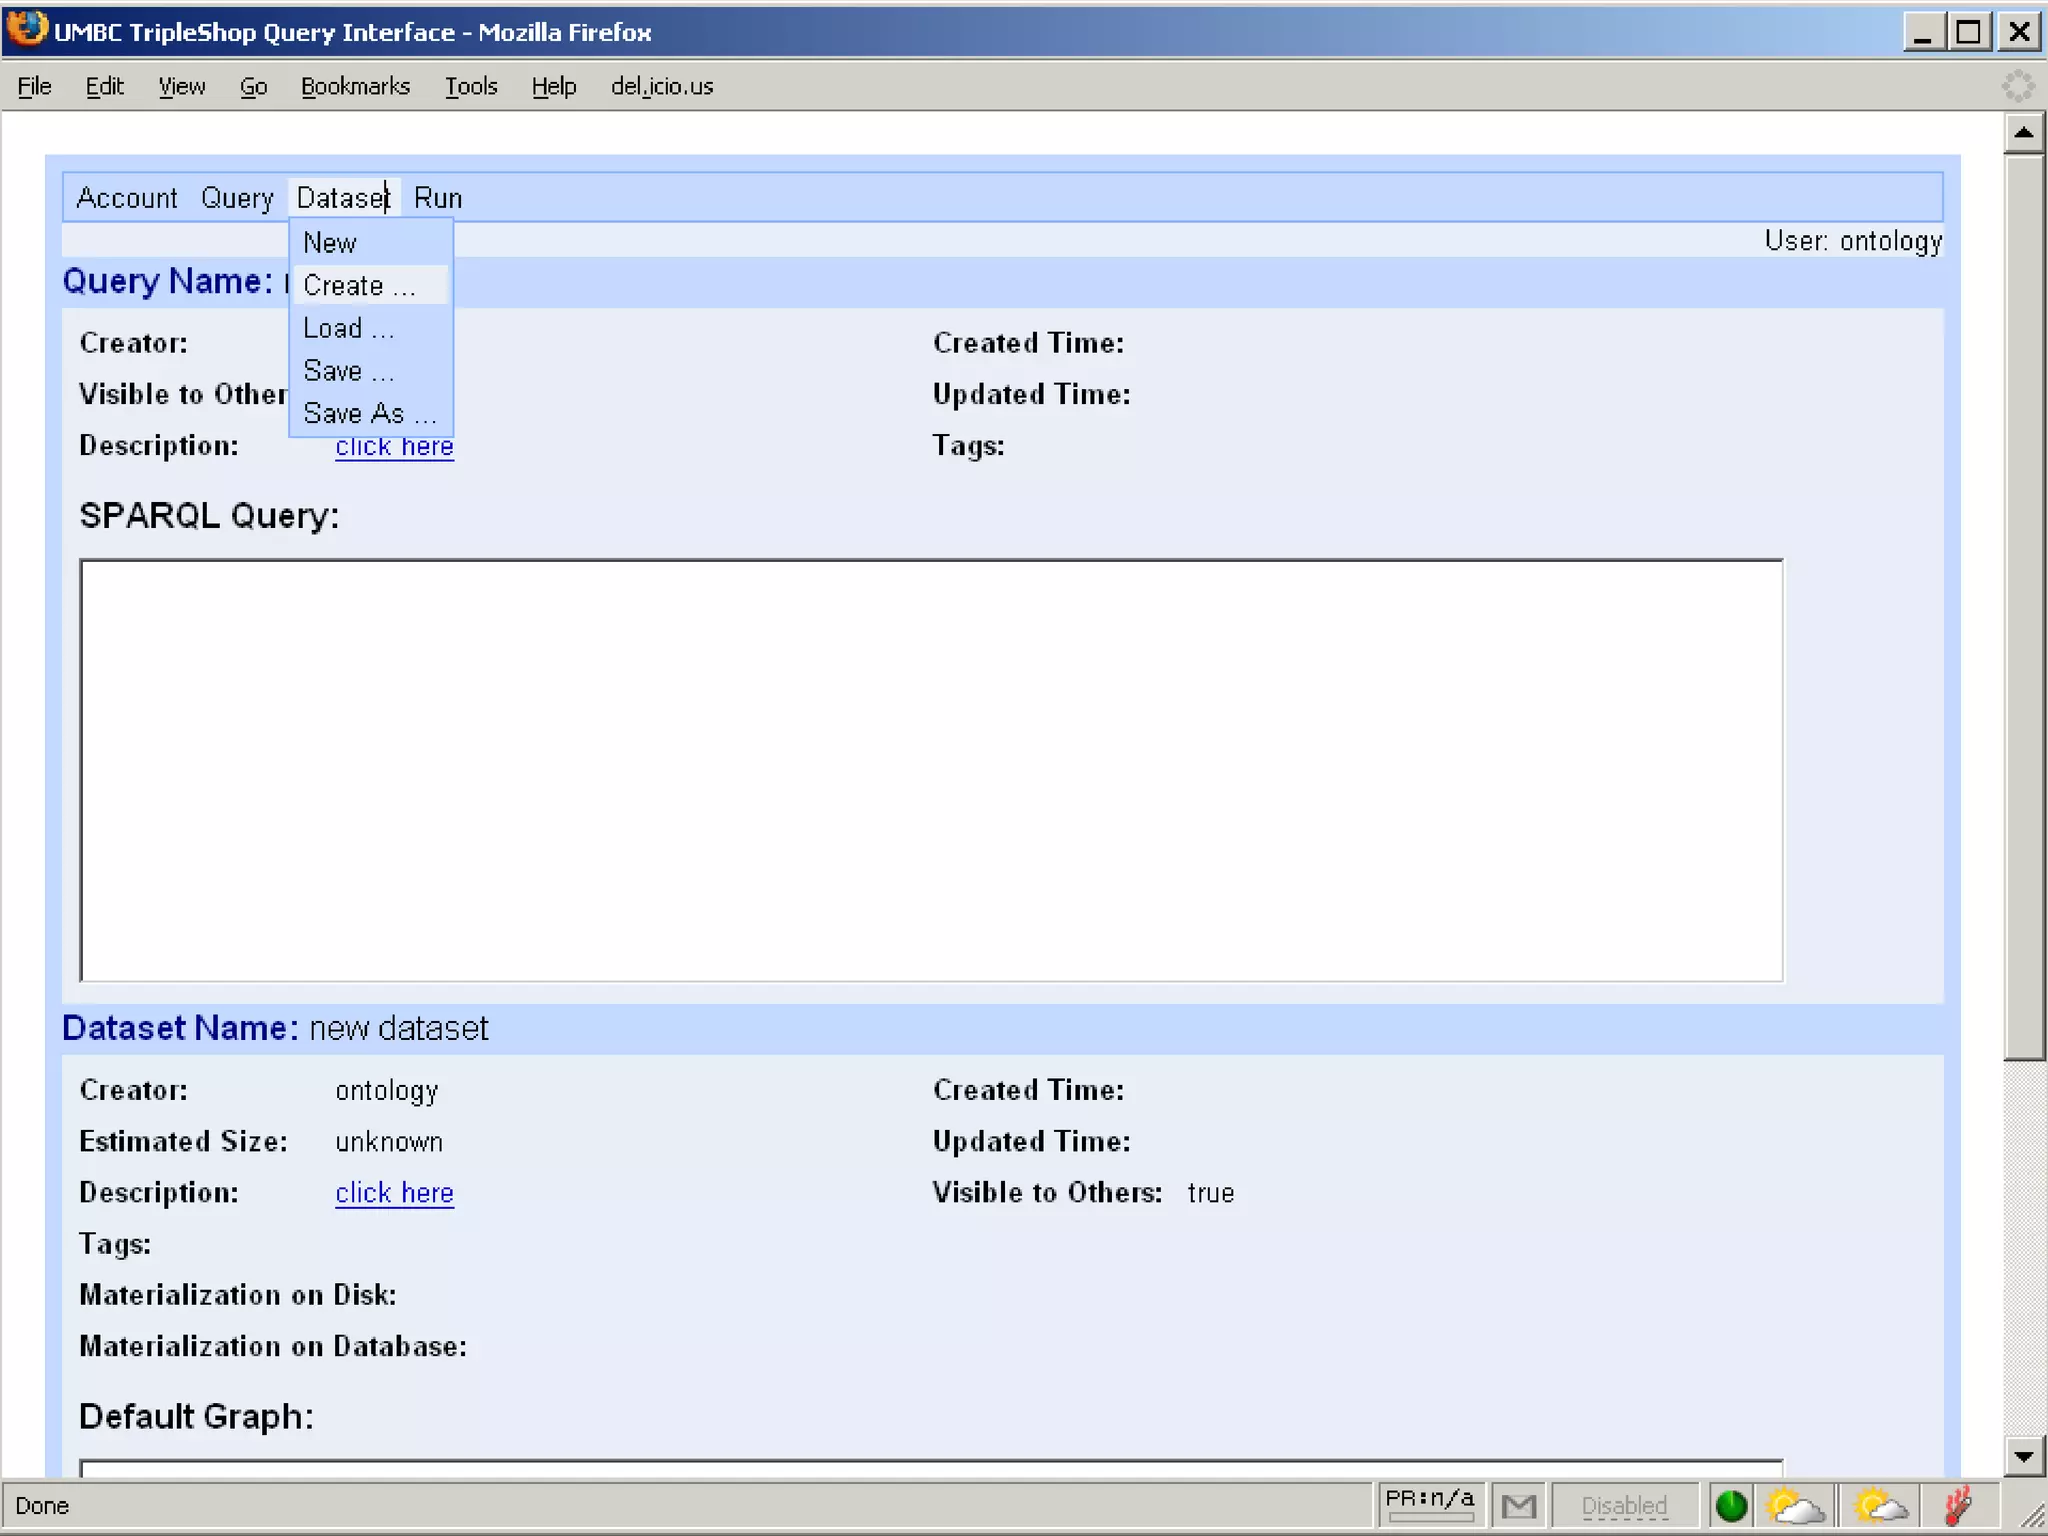Click the query Description click here link
The height and width of the screenshot is (1536, 2048).
coord(394,447)
